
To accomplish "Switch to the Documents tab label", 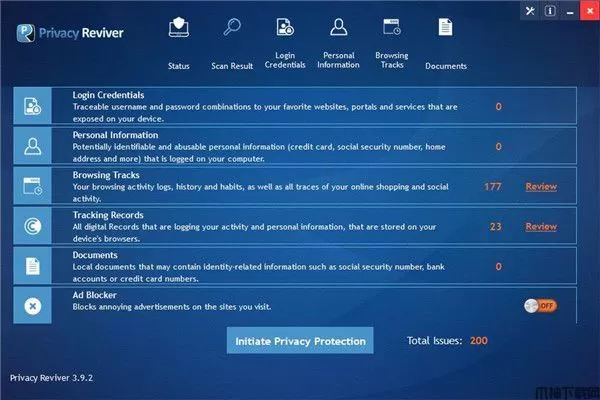I will pyautogui.click(x=446, y=66).
